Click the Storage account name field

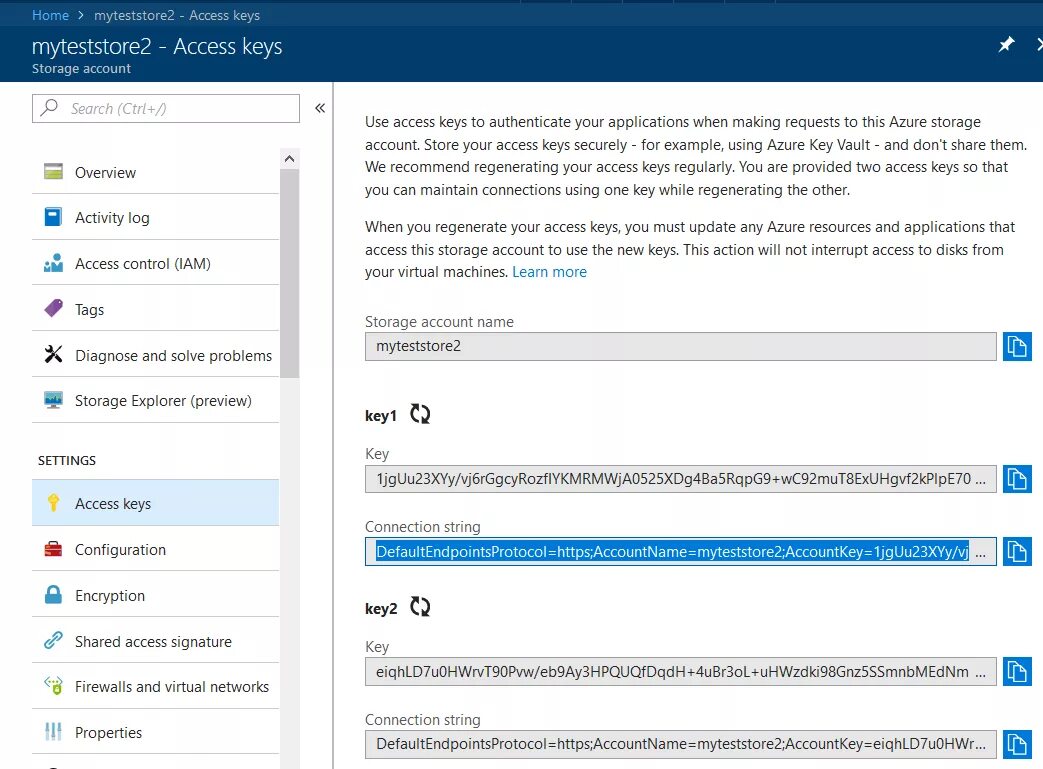coord(680,347)
